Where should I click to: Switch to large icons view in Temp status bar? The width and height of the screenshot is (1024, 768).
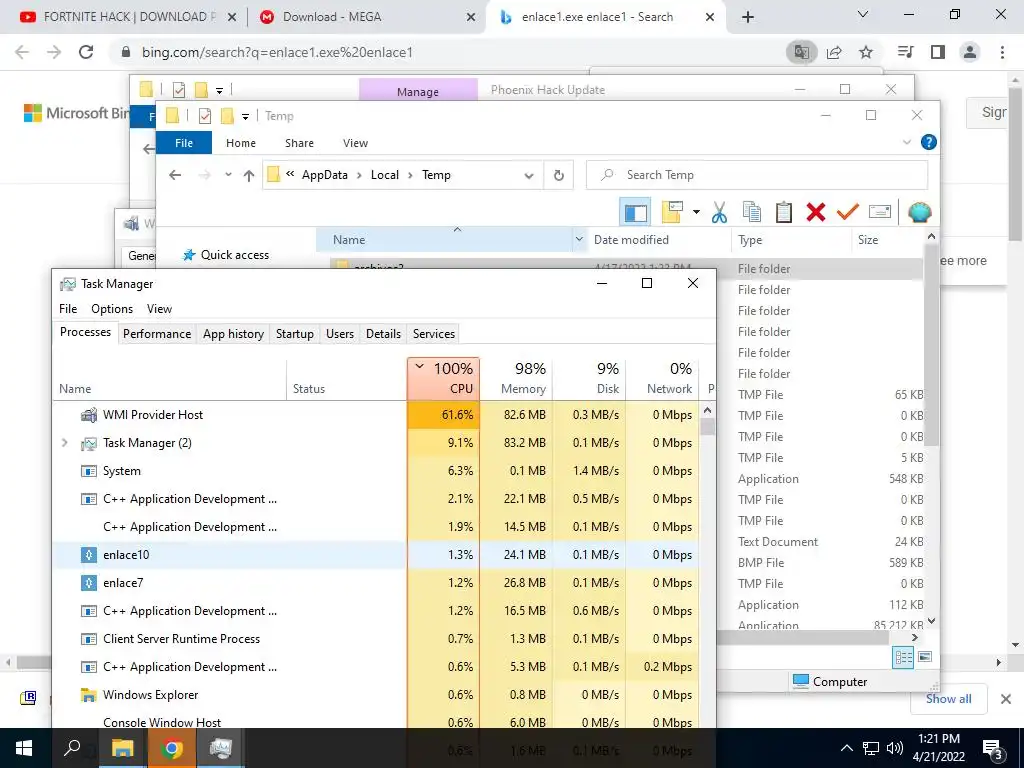[925, 657]
